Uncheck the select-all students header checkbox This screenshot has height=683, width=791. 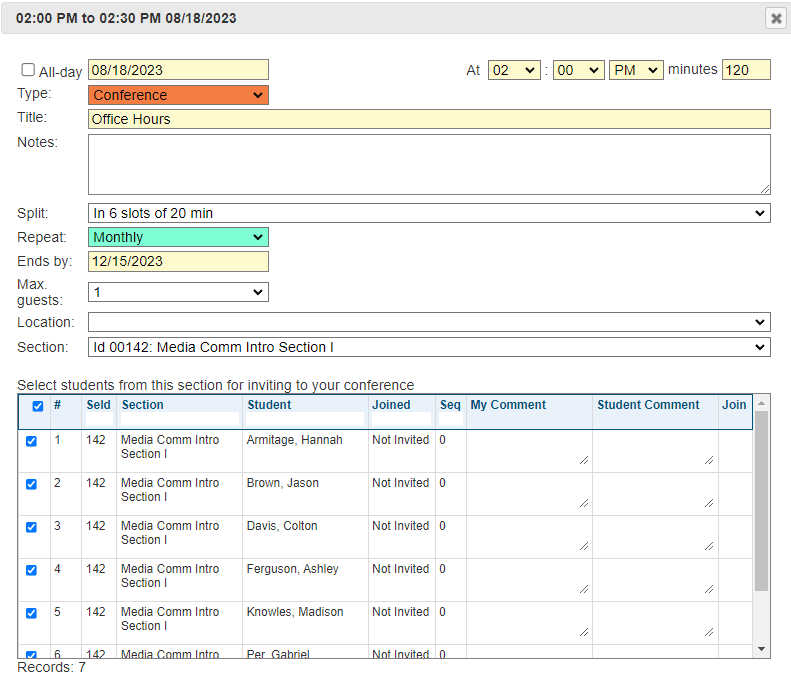coord(37,406)
